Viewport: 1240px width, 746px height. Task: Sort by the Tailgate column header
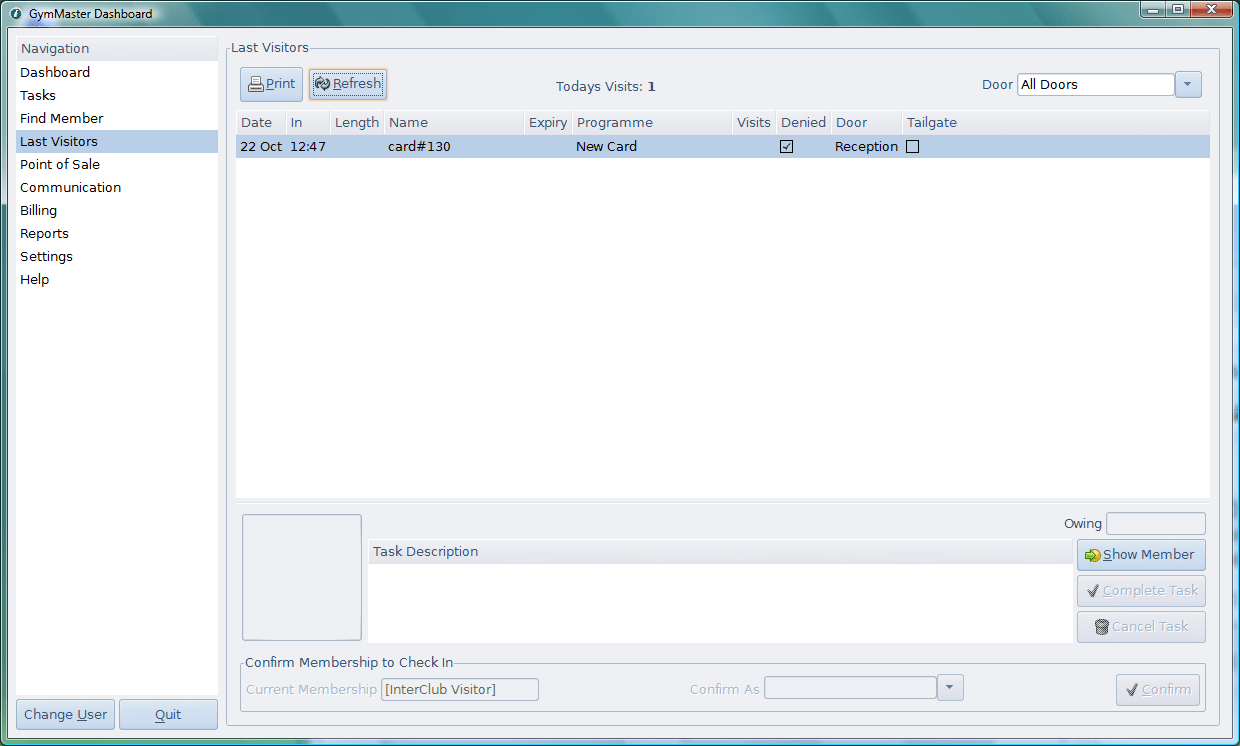[x=1056, y=122]
